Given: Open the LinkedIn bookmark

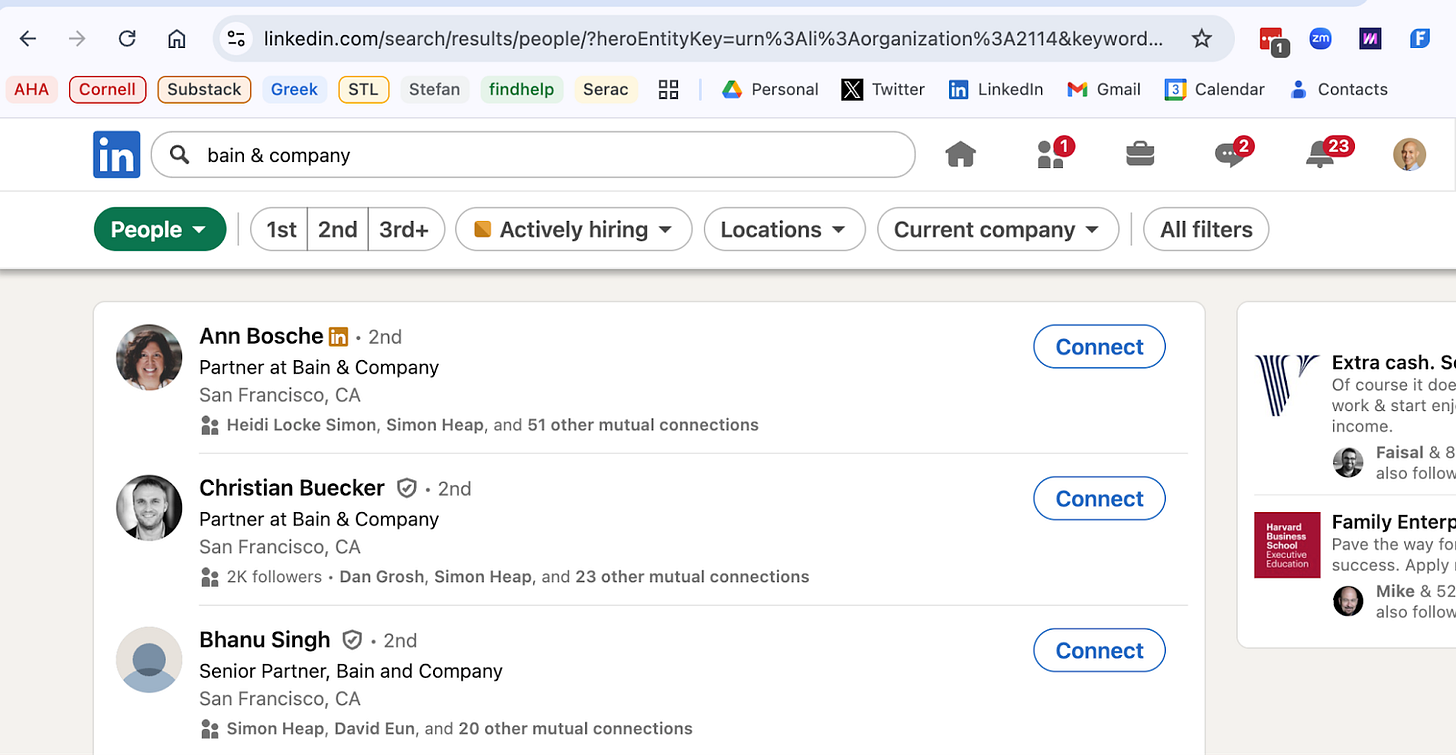Looking at the screenshot, I should click(x=996, y=89).
